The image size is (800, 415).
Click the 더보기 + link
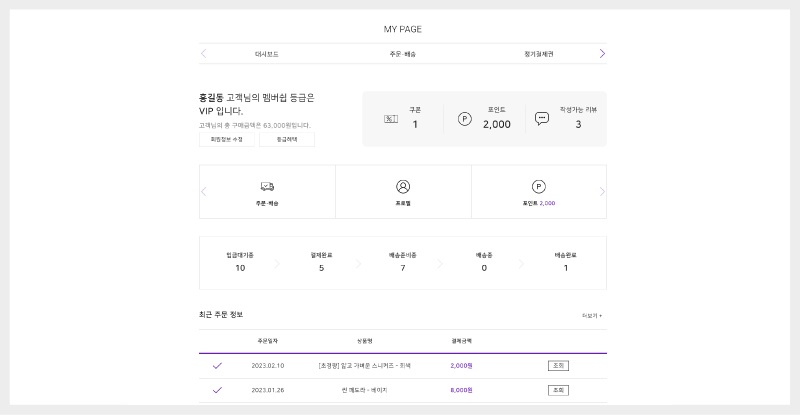click(592, 316)
